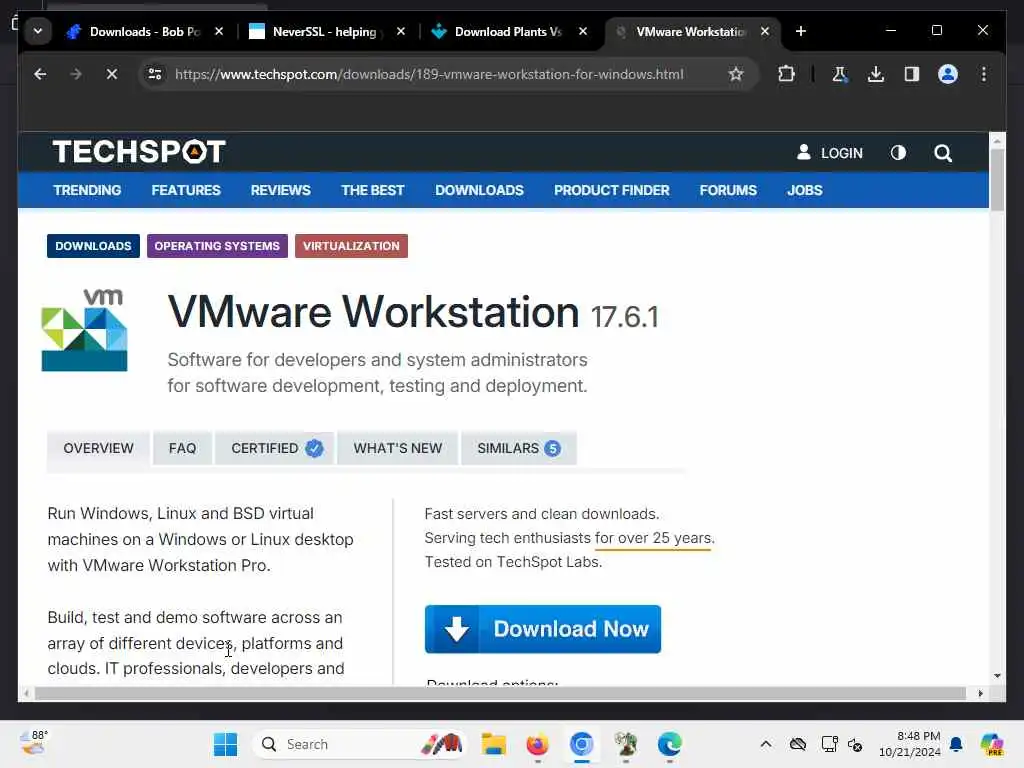1024x768 pixels.
Task: Select the WHAT'S NEW tab
Action: (398, 449)
